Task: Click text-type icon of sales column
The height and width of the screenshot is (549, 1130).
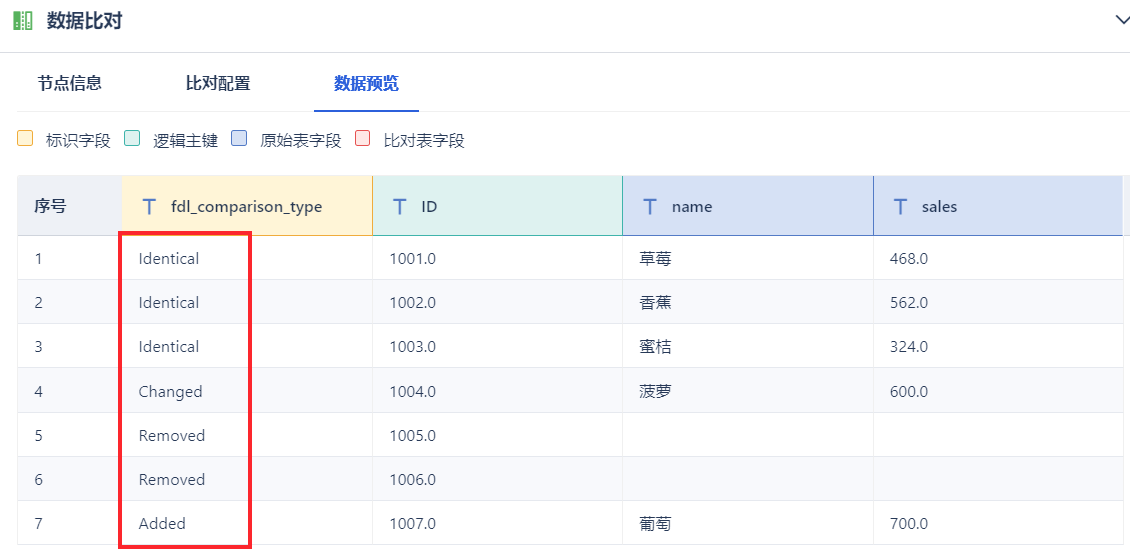Action: [x=900, y=207]
